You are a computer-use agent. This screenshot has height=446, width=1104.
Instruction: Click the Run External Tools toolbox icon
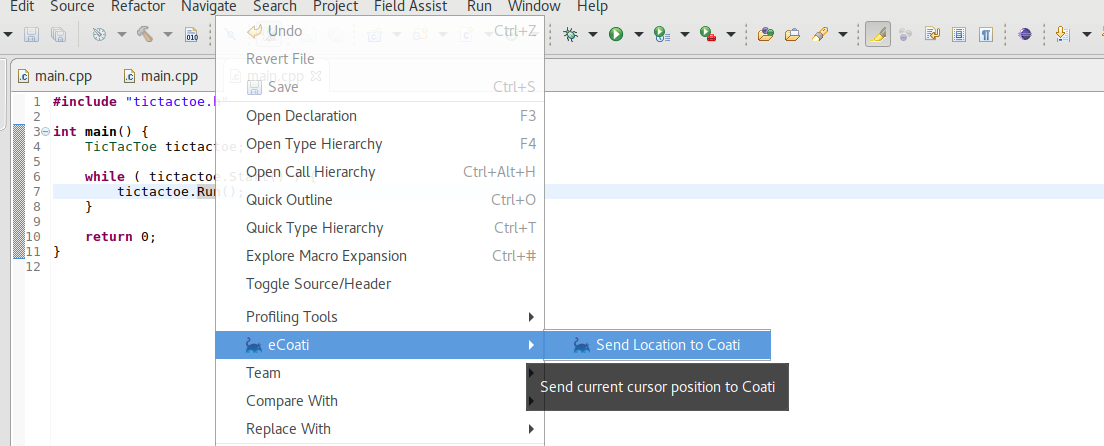[x=708, y=34]
